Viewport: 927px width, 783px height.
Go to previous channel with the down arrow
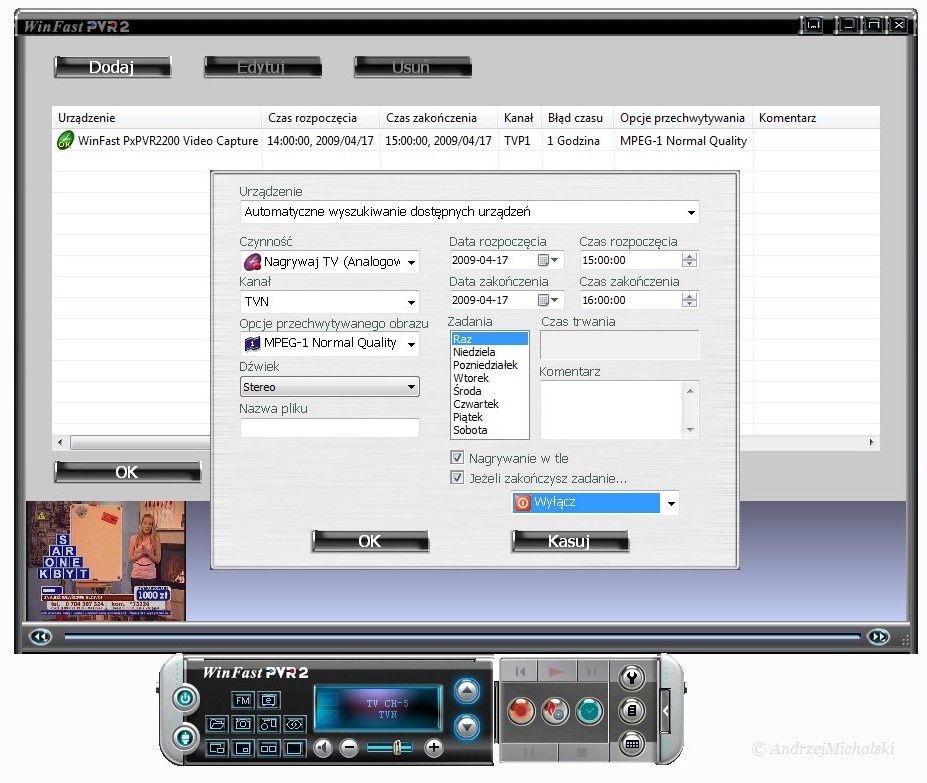[467, 727]
